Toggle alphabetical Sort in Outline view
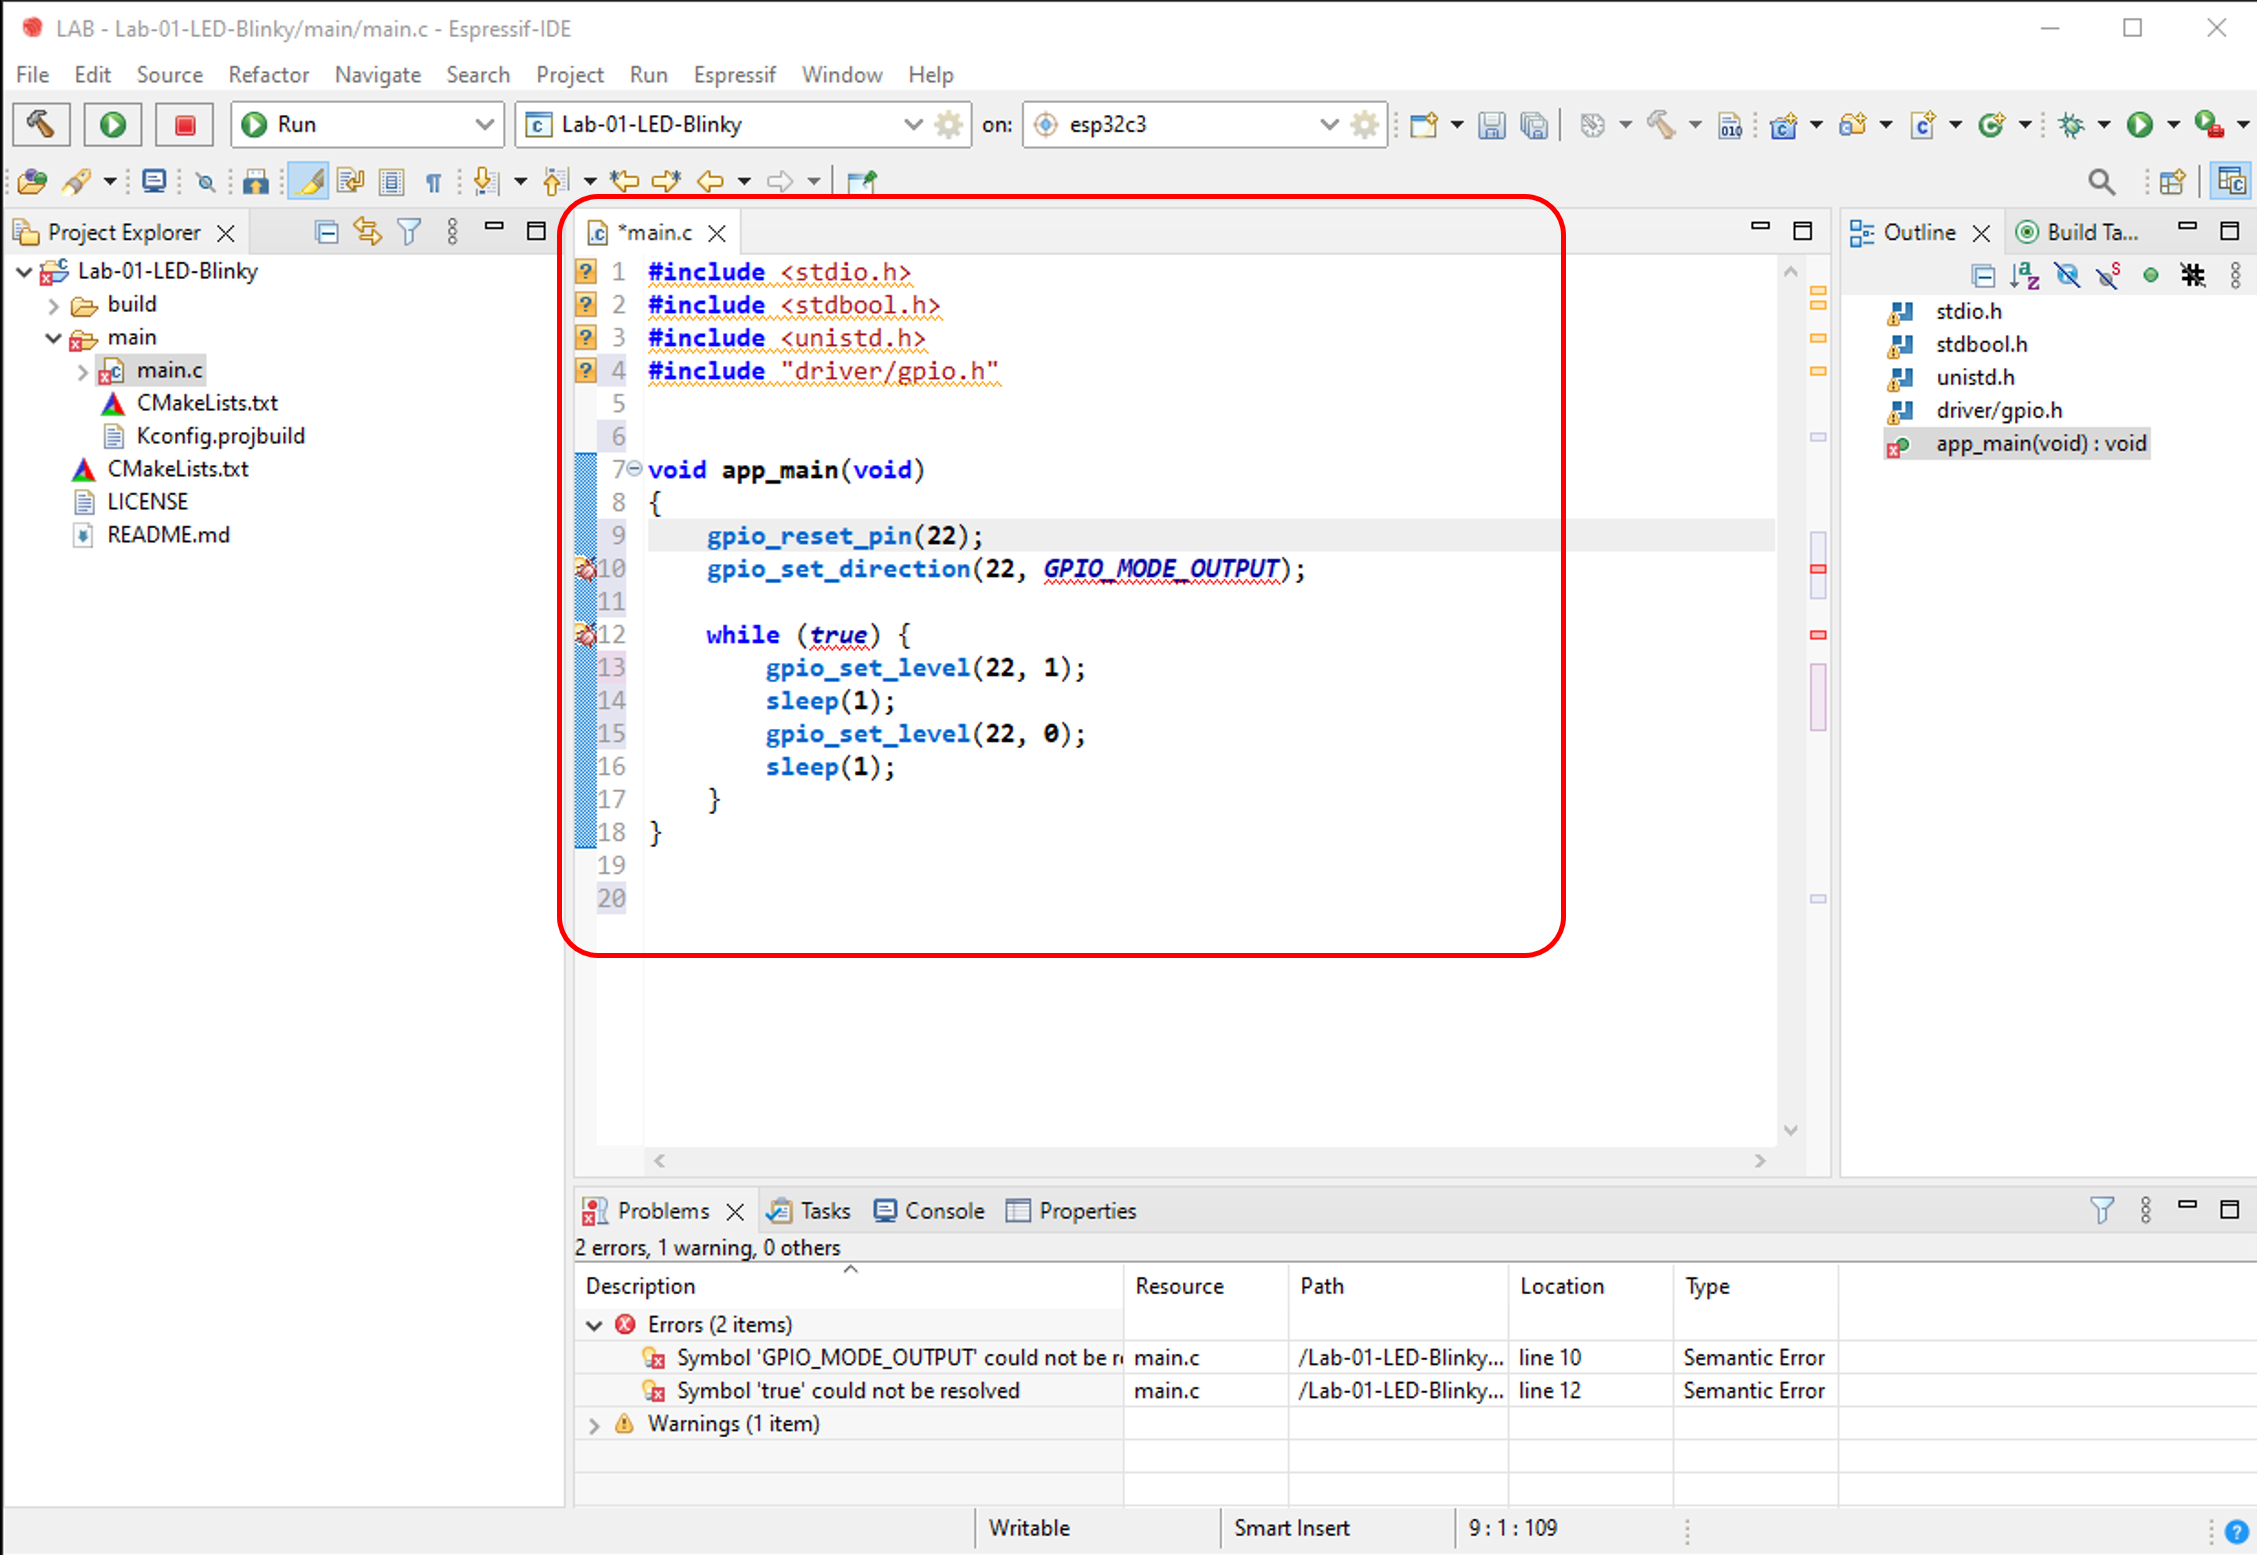The width and height of the screenshot is (2257, 1555). click(x=2025, y=275)
